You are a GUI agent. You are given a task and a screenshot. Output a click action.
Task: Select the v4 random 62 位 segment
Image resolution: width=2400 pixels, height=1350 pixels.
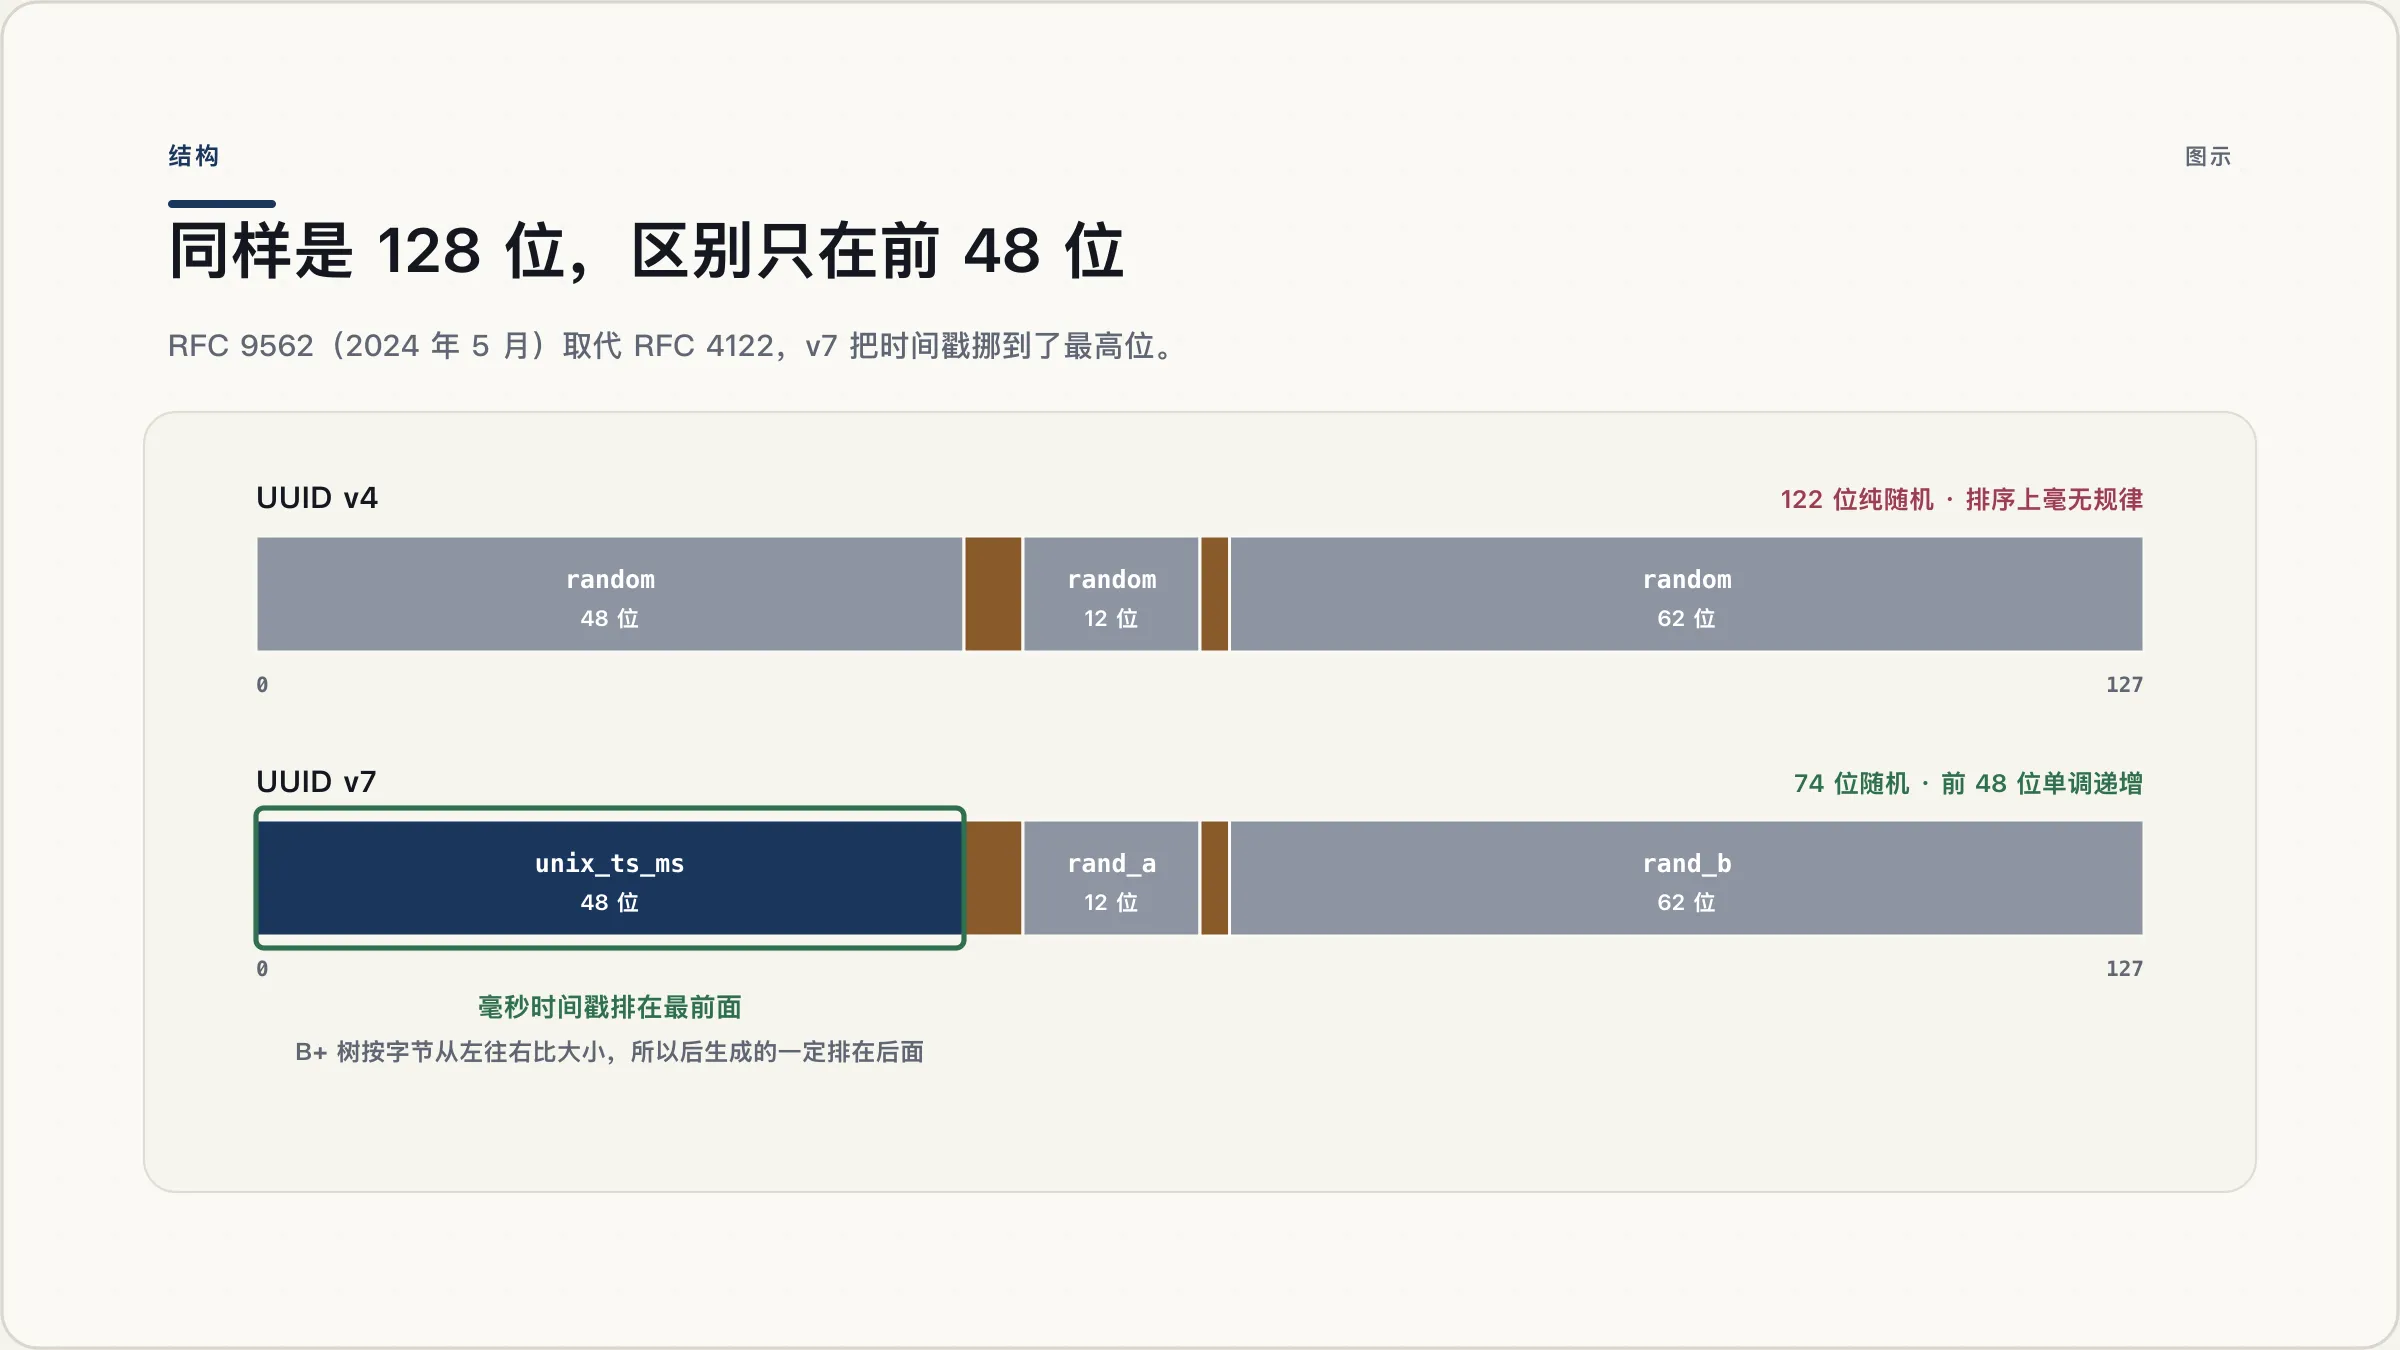[x=1687, y=594]
